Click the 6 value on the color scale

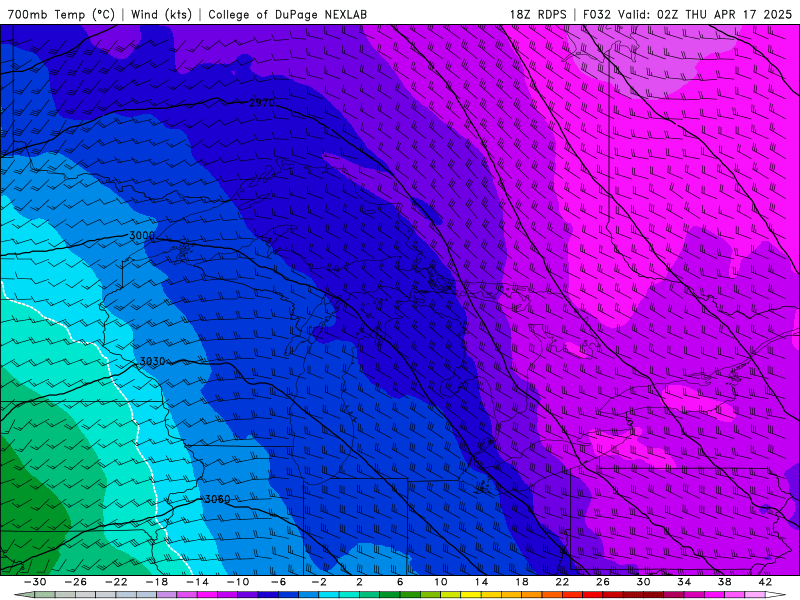click(400, 582)
